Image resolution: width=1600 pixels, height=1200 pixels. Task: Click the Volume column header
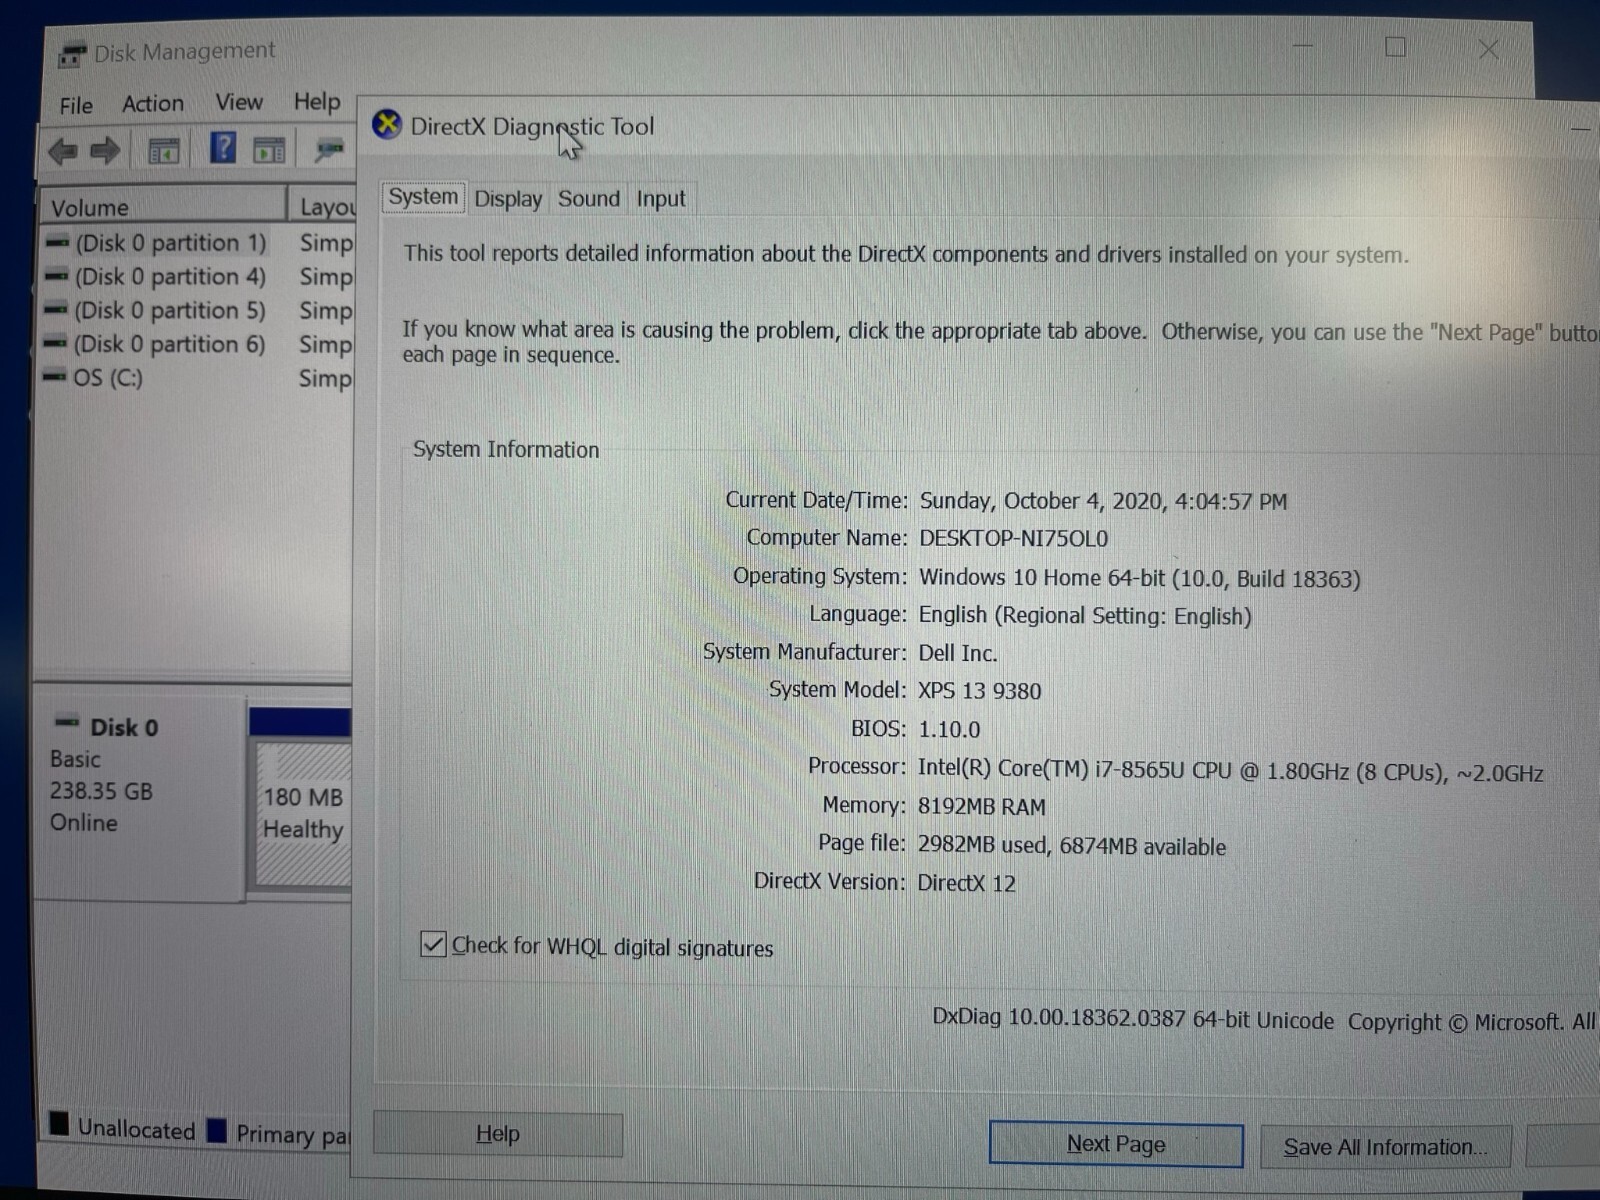tap(163, 207)
